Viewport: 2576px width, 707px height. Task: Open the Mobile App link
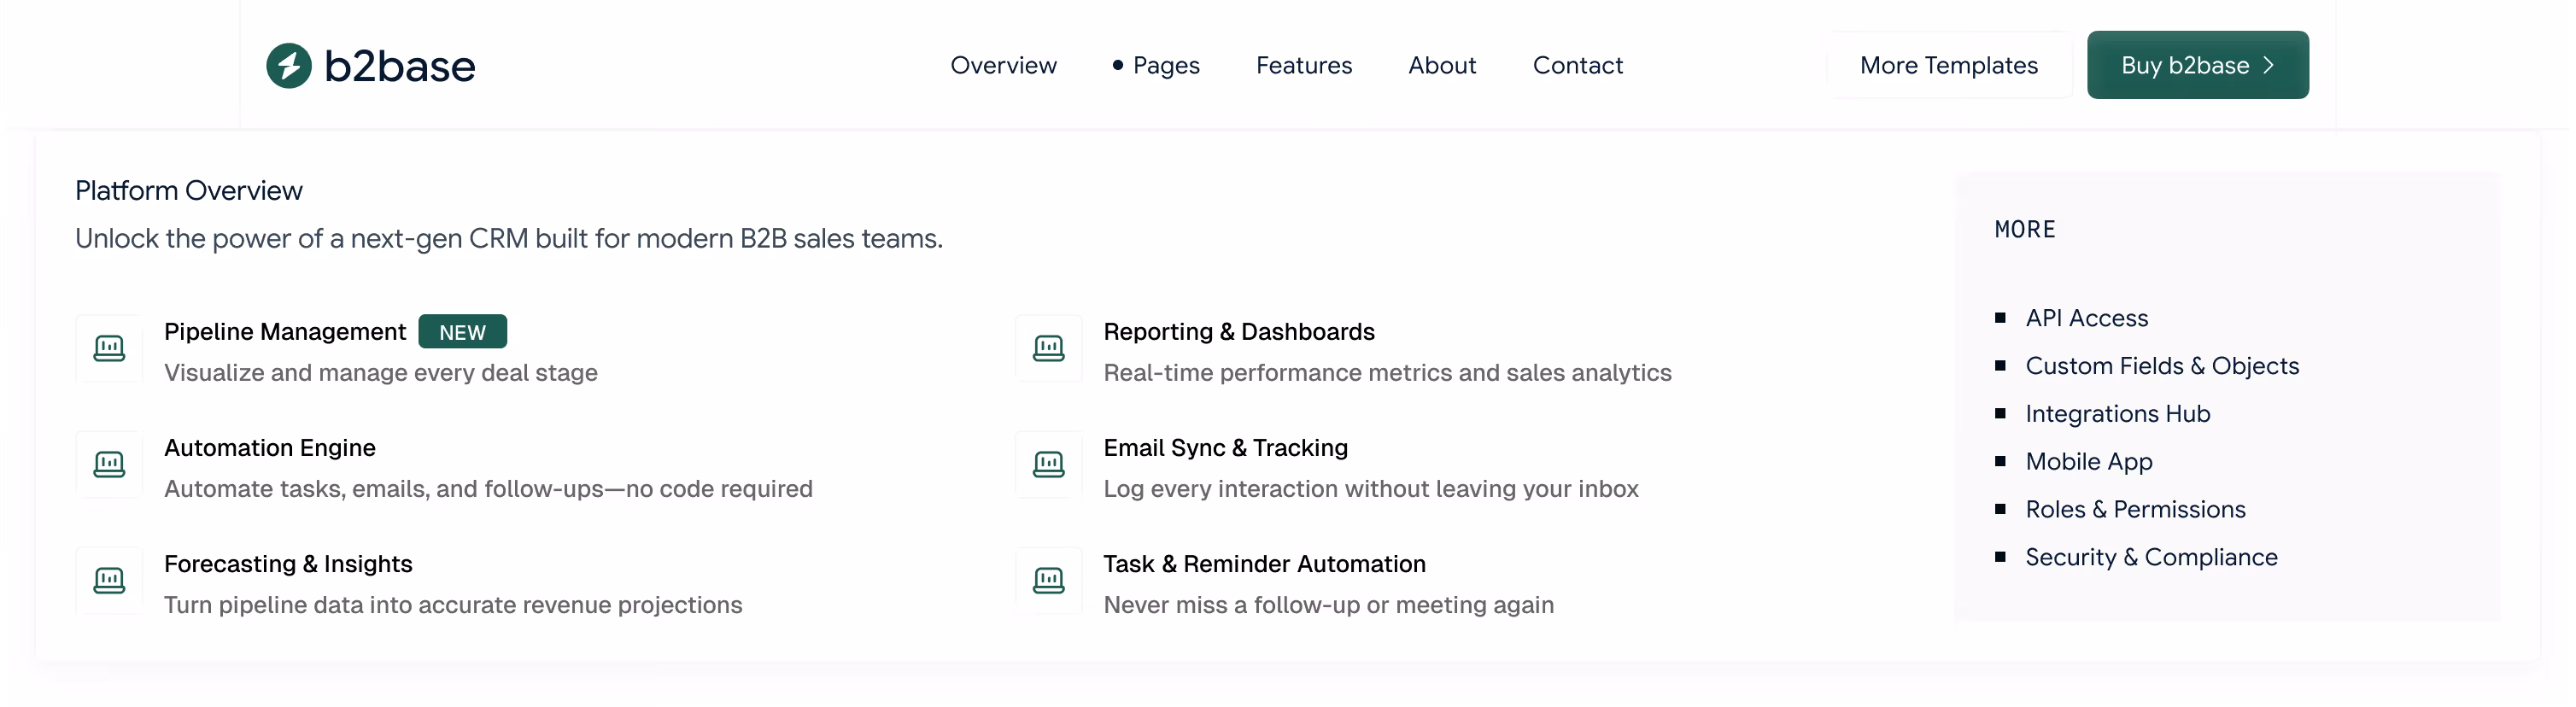2088,461
